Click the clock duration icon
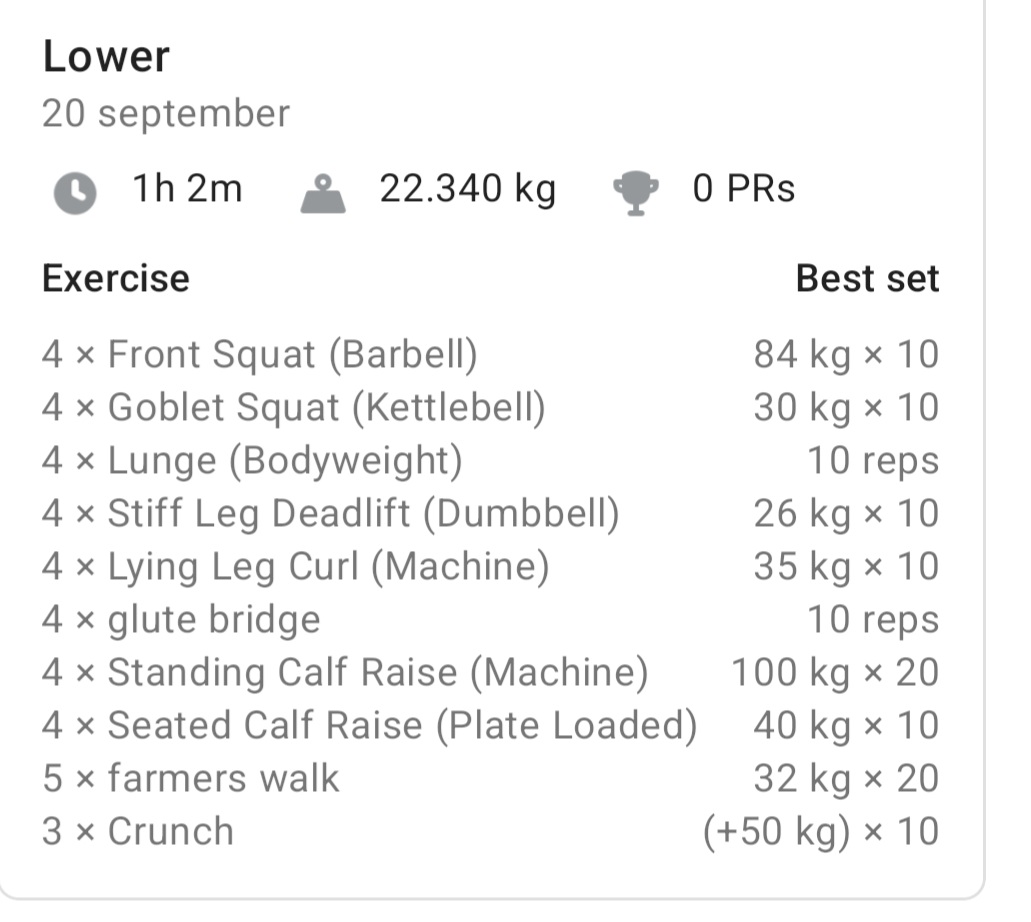This screenshot has width=1031, height=922. click(74, 193)
